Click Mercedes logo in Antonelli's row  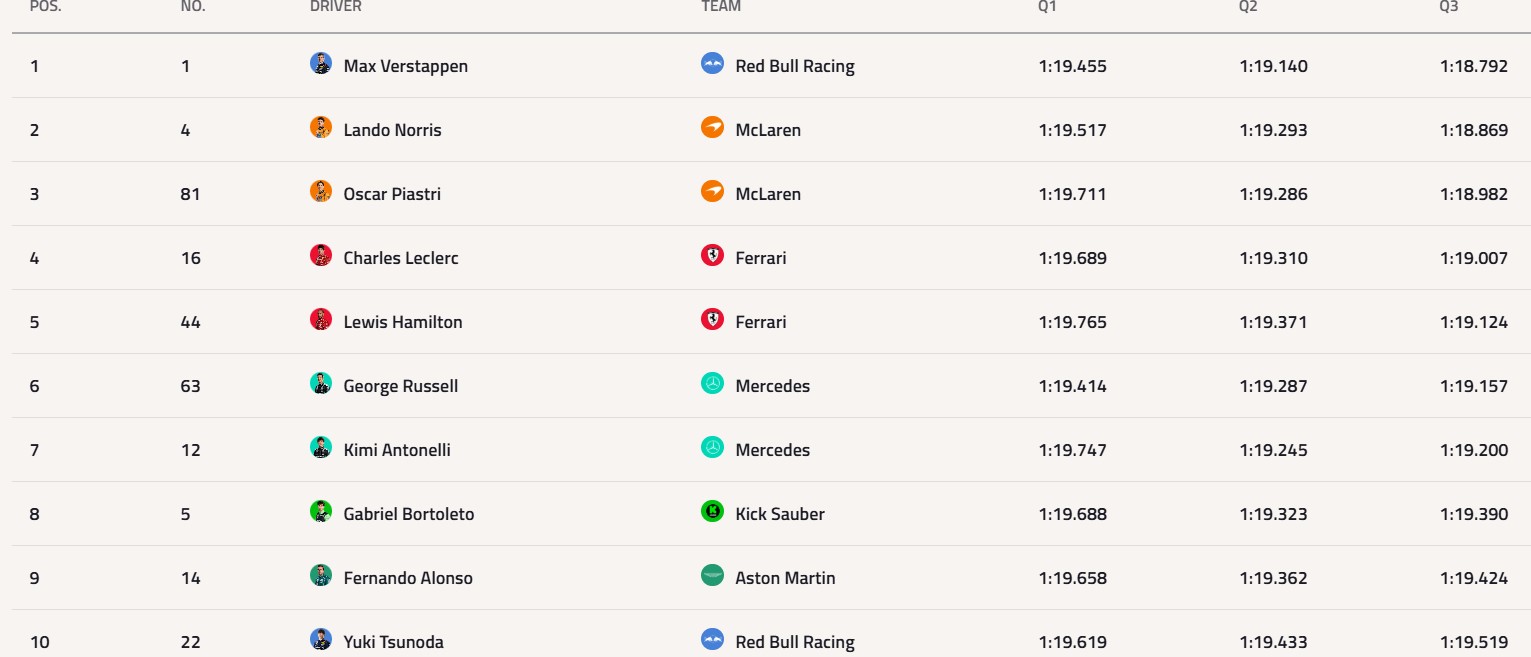pos(712,448)
